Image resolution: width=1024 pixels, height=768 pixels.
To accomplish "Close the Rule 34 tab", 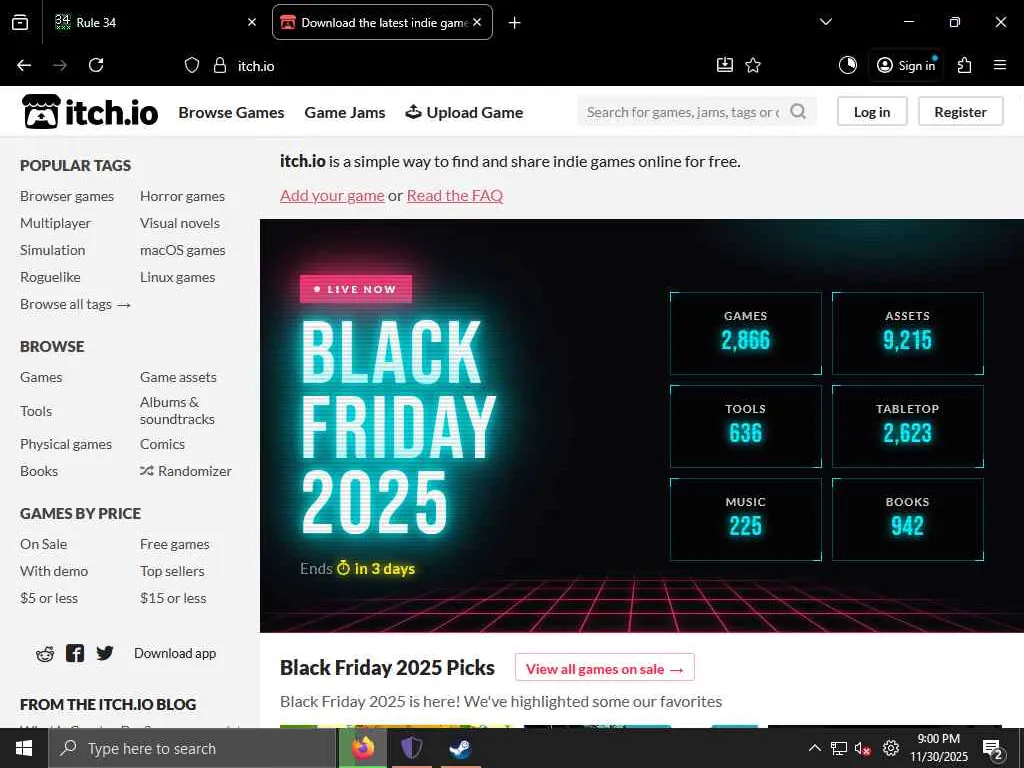I will pos(252,22).
